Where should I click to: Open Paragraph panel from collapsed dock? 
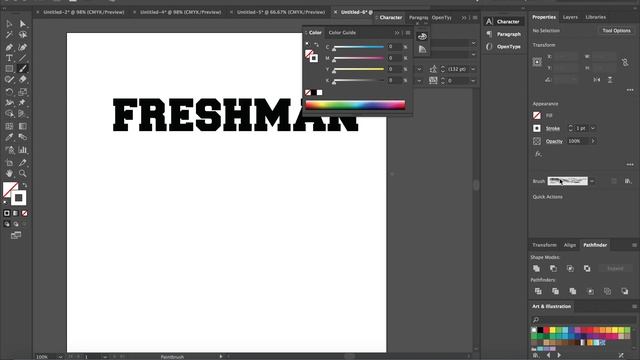[x=504, y=34]
